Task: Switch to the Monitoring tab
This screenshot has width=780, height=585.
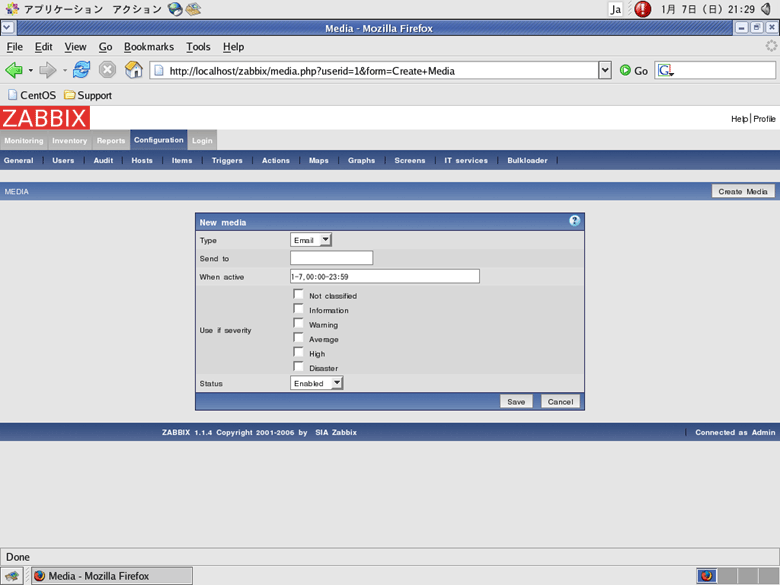Action: click(x=23, y=141)
